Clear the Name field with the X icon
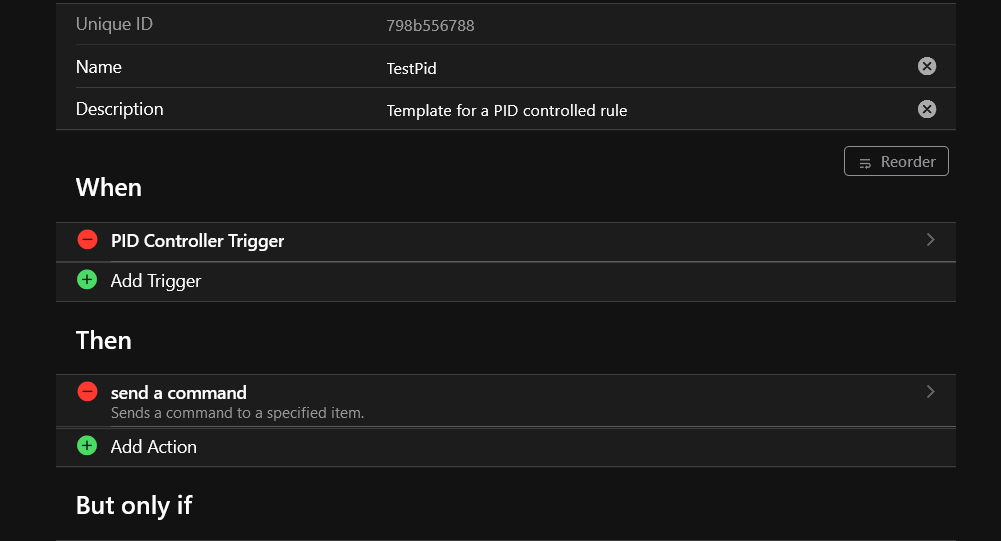The width and height of the screenshot is (1001, 541). point(927,67)
